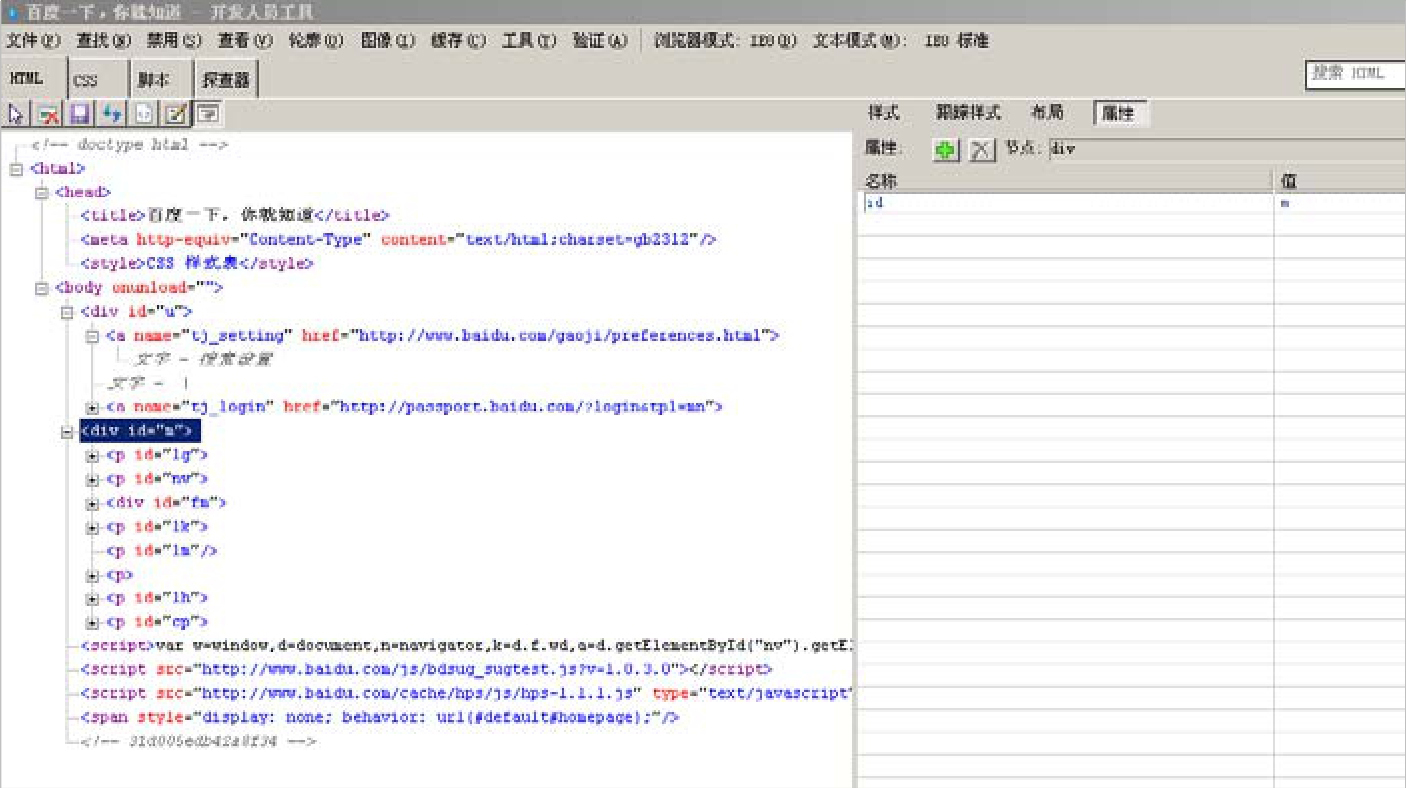Image resolution: width=1406 pixels, height=788 pixels.
Task: Select the script starting with var w=window
Action: (467, 645)
